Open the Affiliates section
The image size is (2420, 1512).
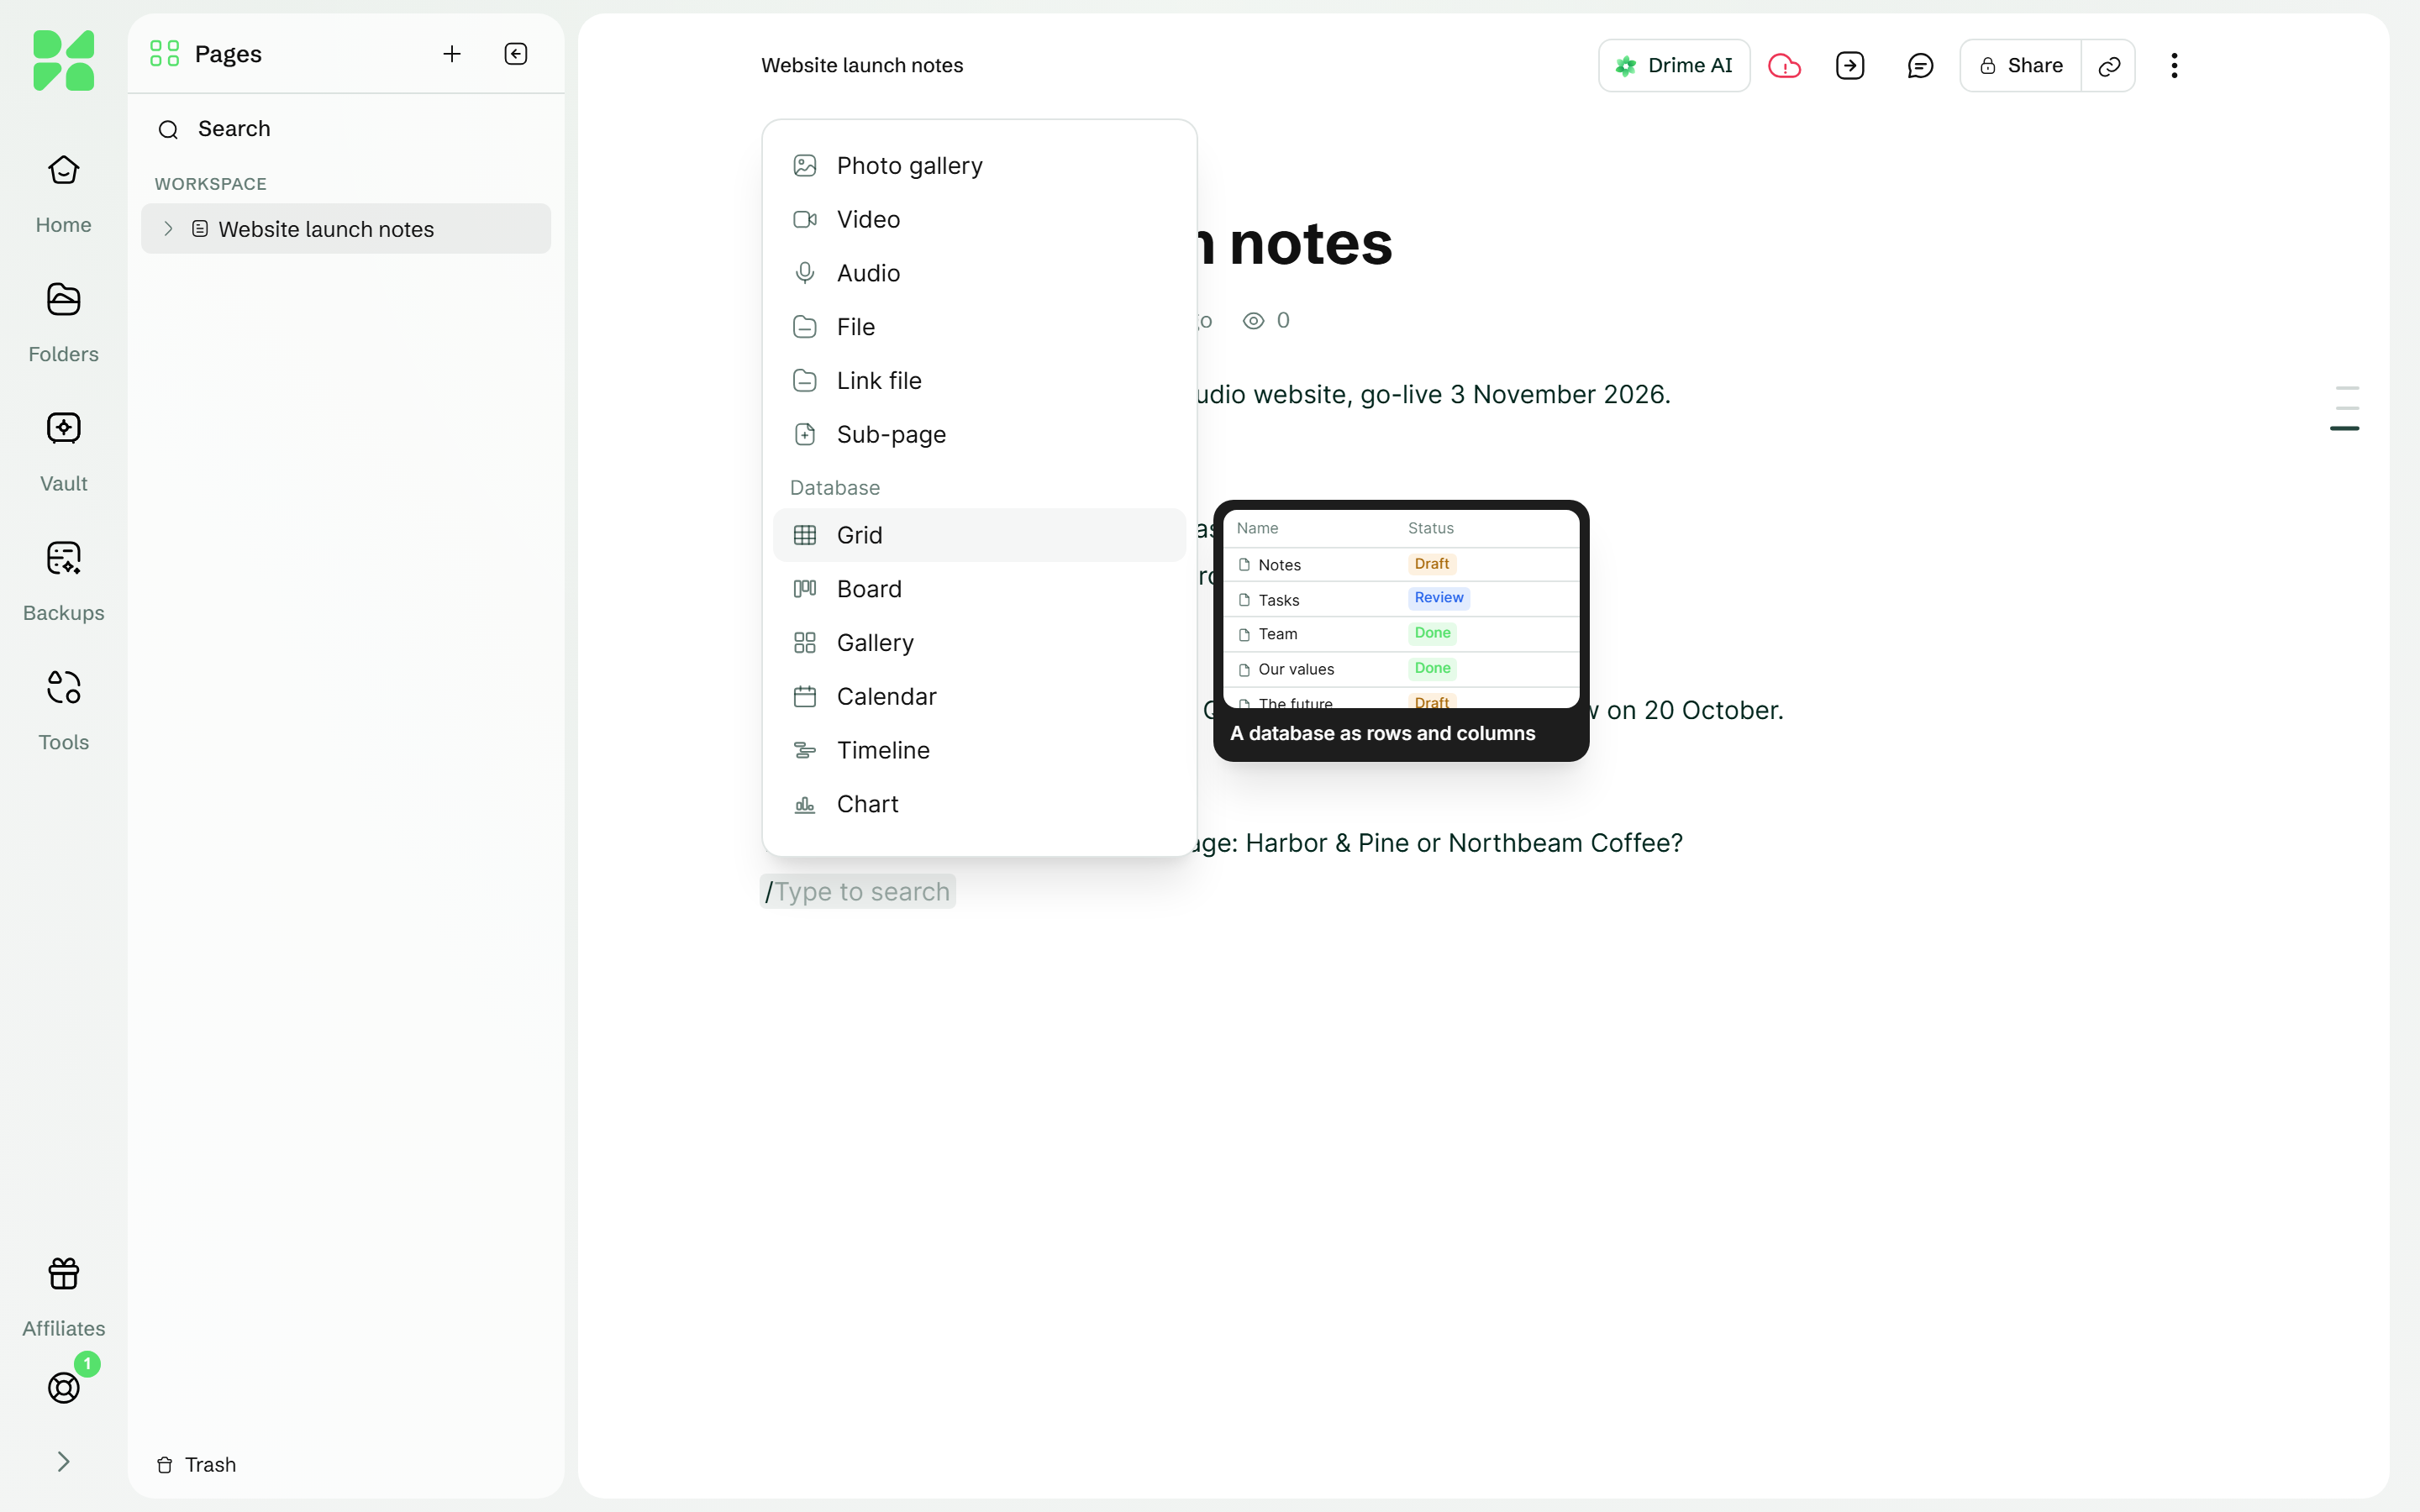[63, 1297]
